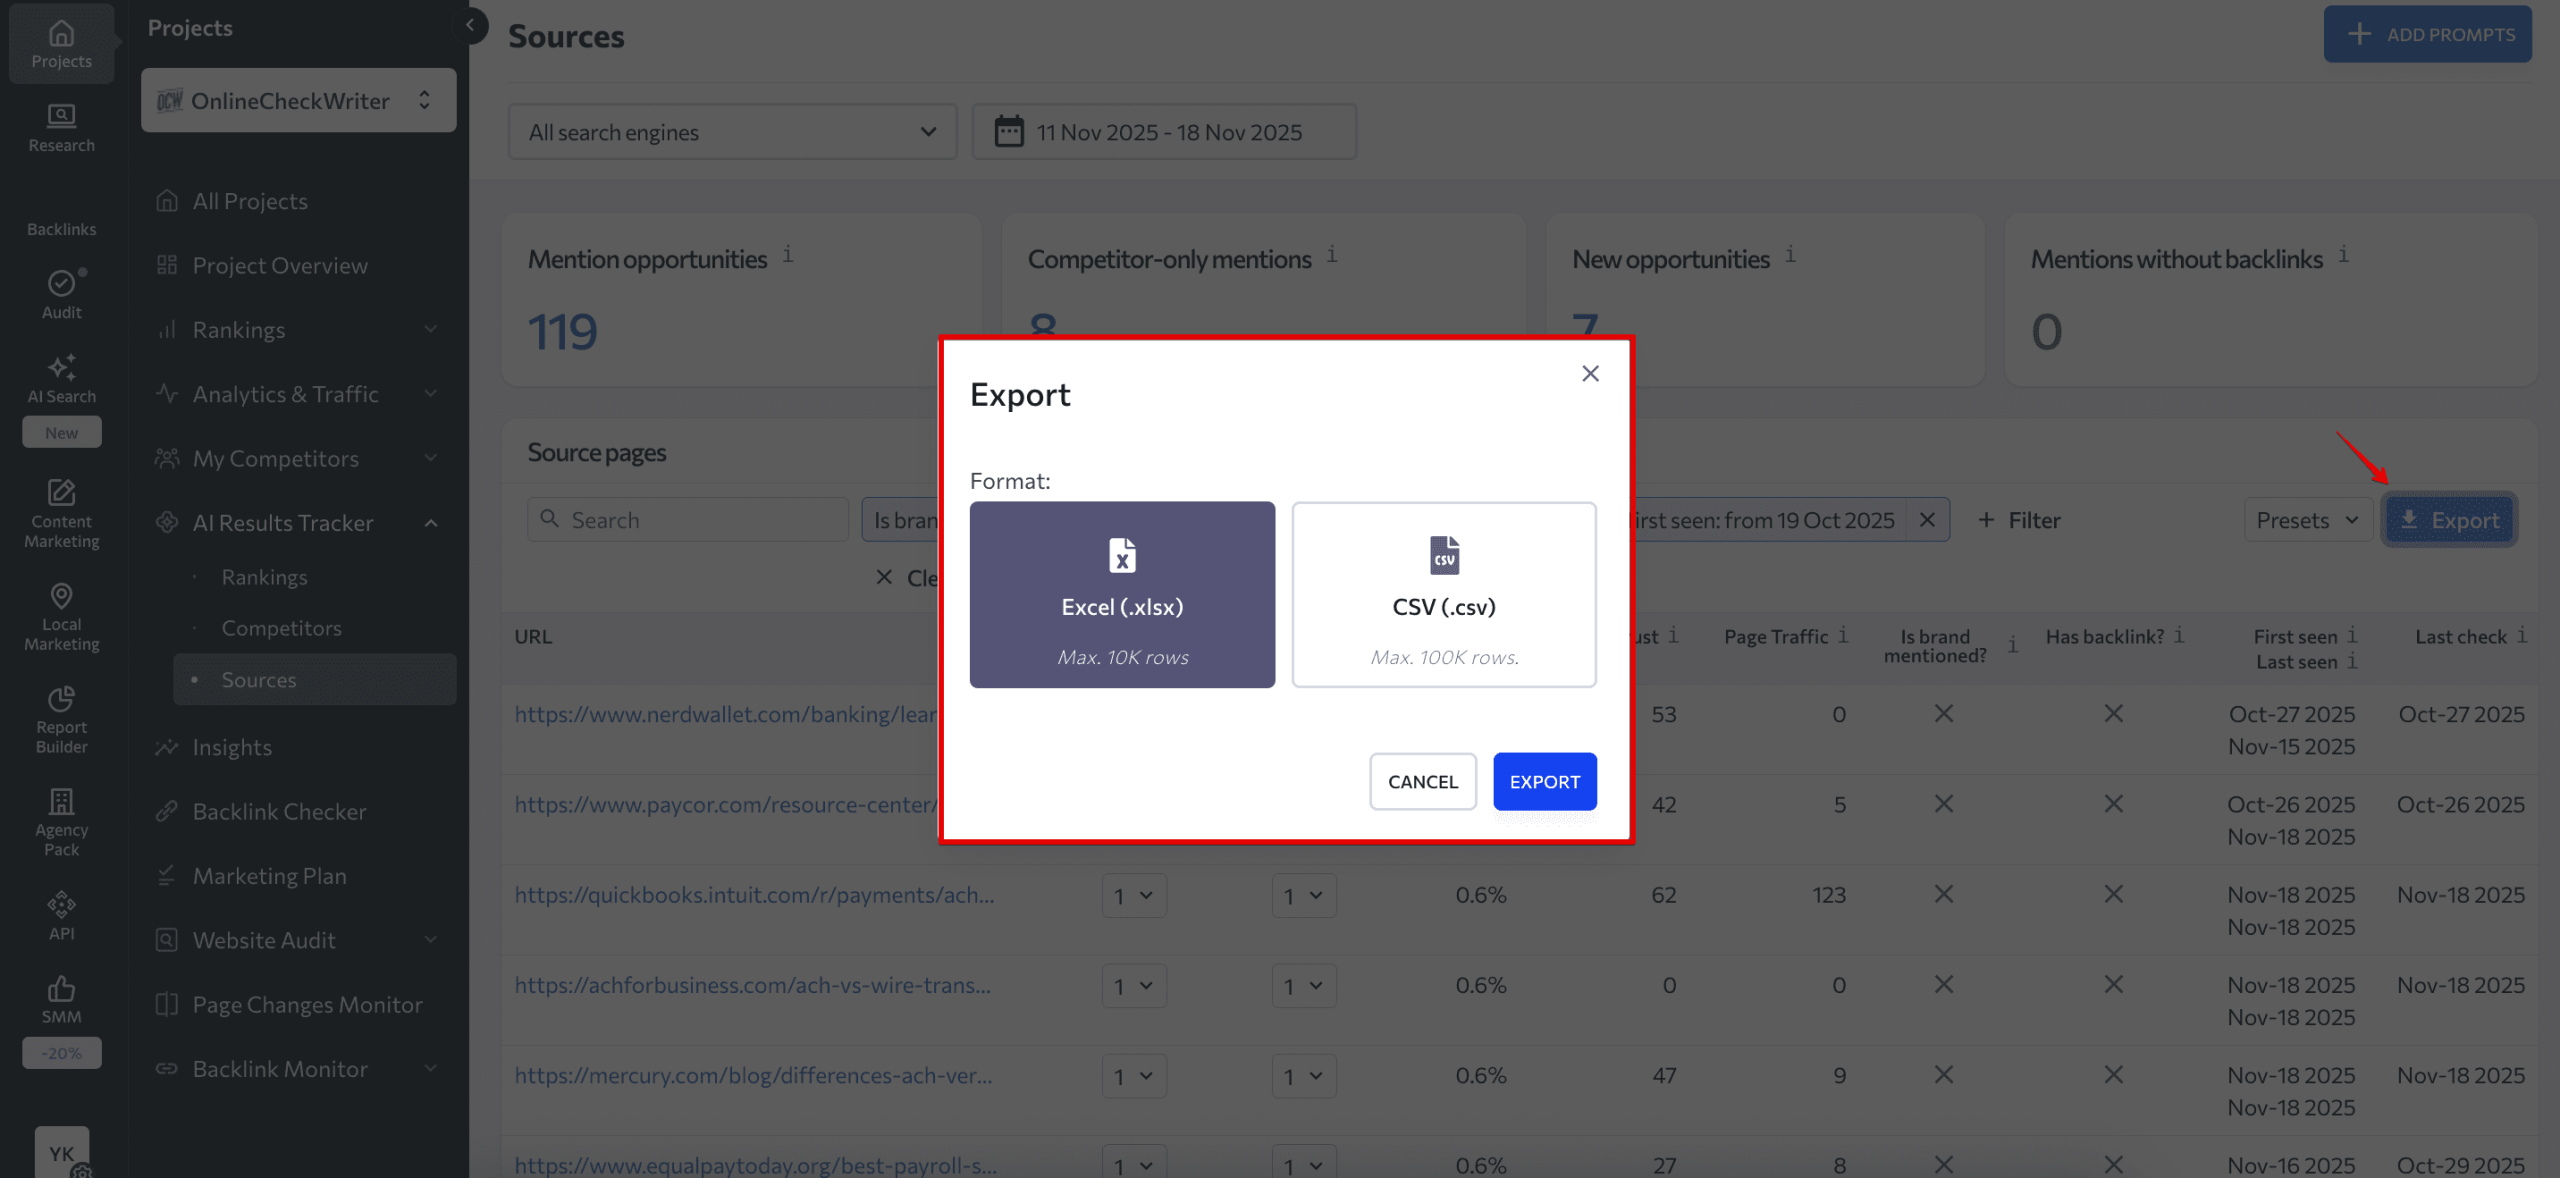Confirm export with the EXPORT button

click(x=1544, y=781)
